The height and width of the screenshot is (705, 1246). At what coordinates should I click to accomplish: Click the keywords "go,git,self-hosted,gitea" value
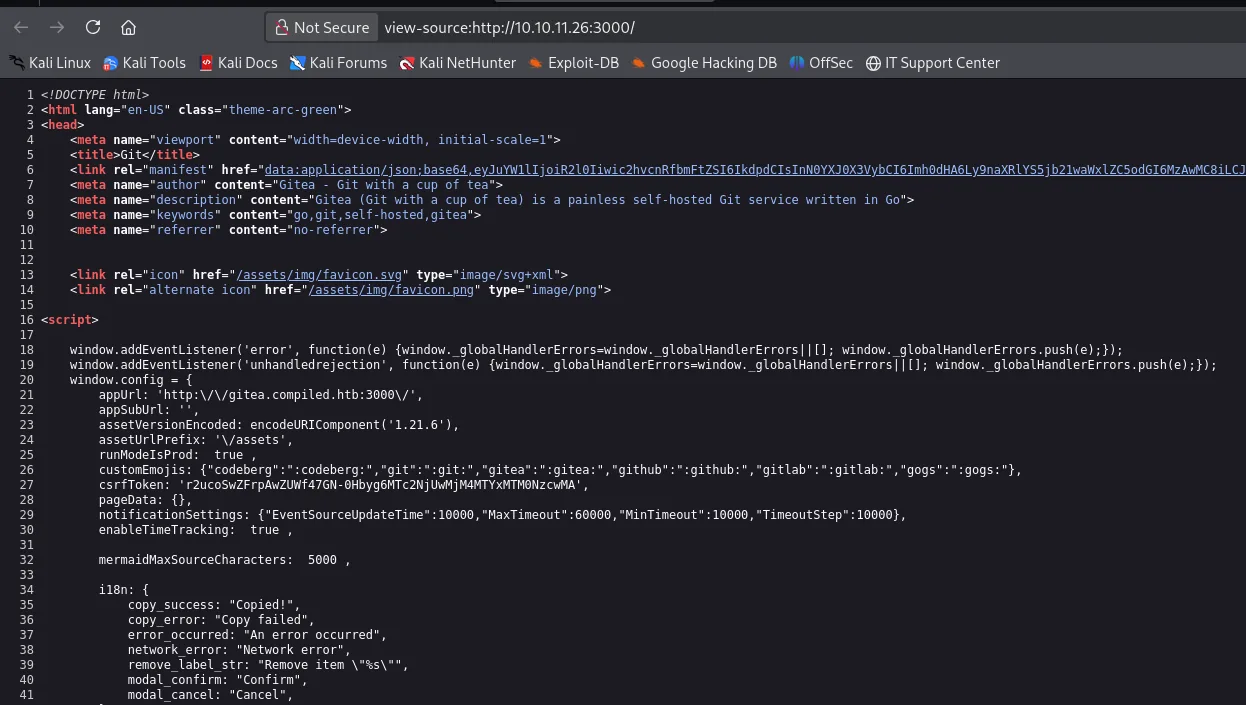[386, 215]
